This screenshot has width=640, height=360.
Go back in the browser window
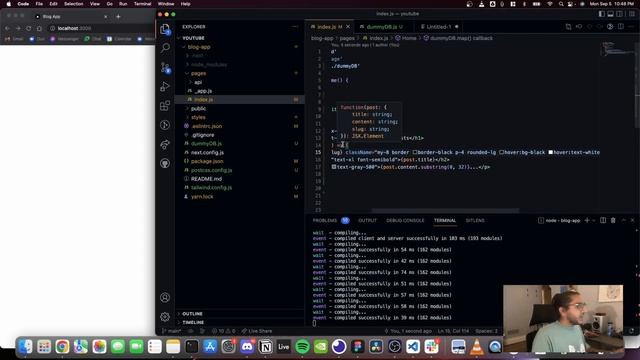pos(7,29)
